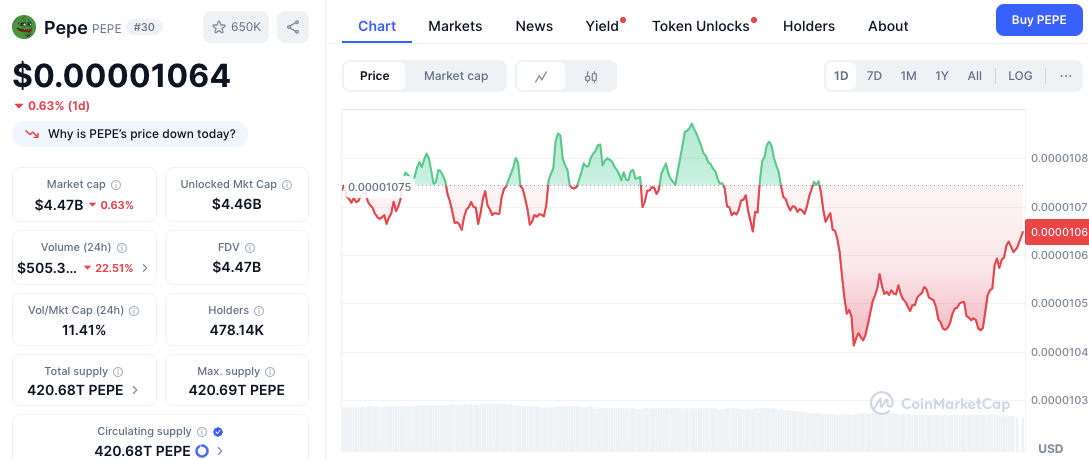Open the Markets tab

pos(455,26)
